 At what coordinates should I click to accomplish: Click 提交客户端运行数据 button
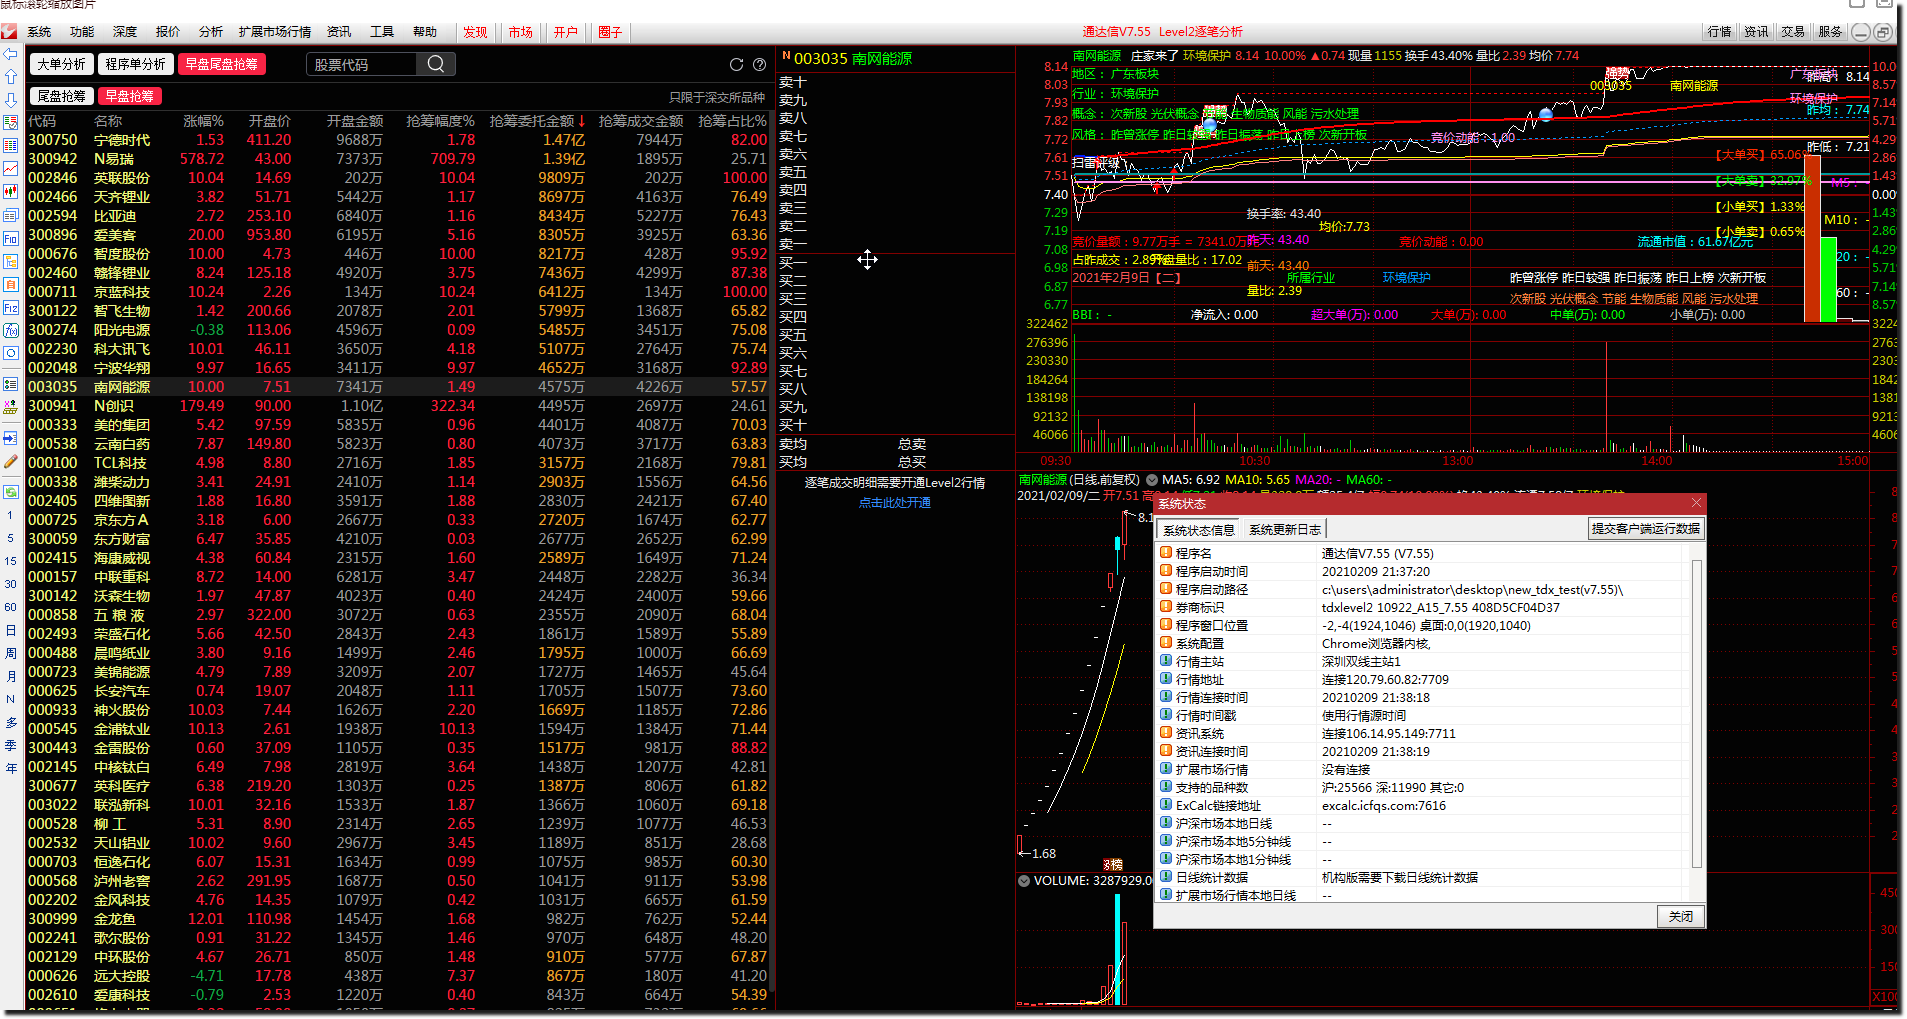pos(1646,529)
